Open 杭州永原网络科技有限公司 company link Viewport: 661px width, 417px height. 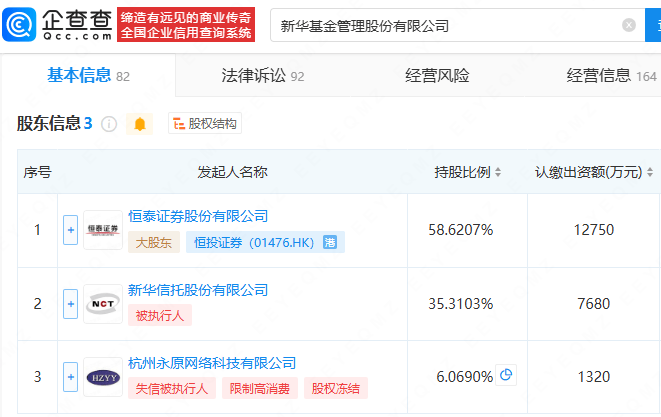click(x=212, y=363)
